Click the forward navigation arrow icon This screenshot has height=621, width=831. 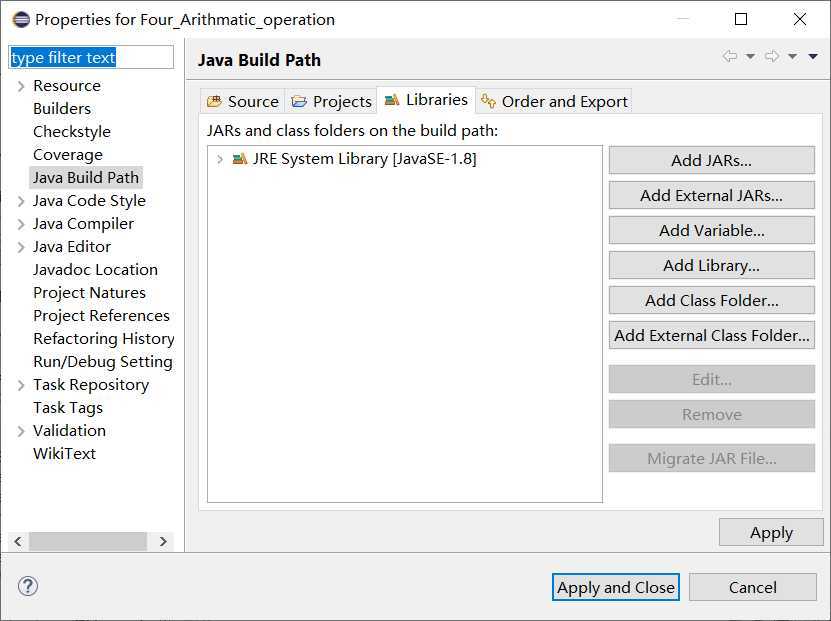click(772, 57)
